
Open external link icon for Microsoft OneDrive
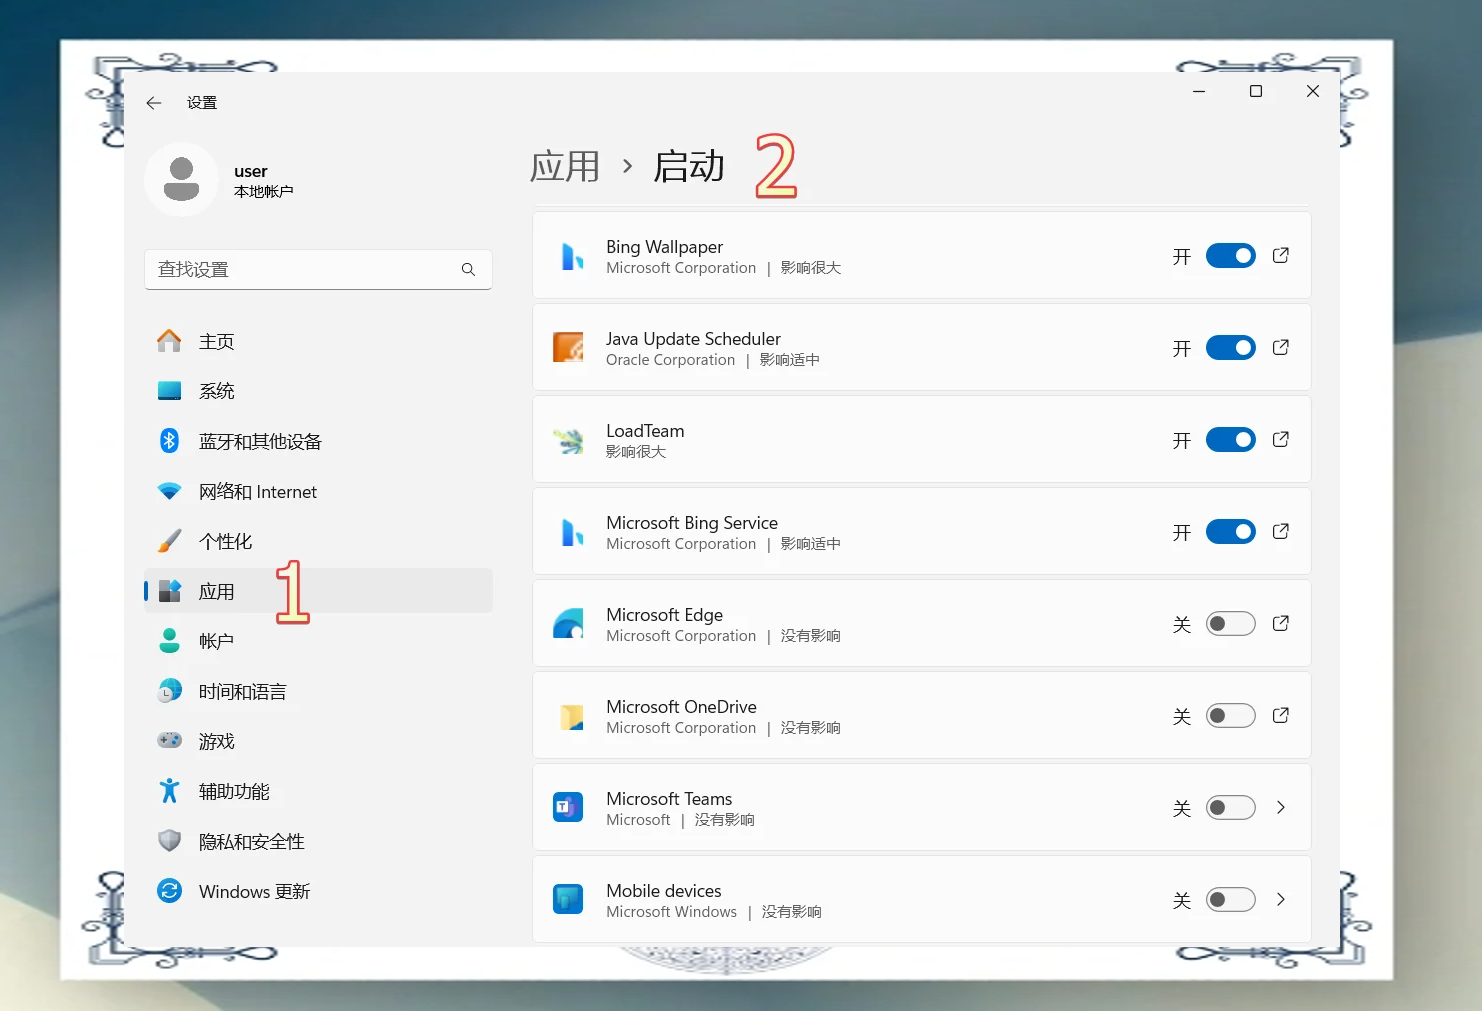coord(1280,716)
